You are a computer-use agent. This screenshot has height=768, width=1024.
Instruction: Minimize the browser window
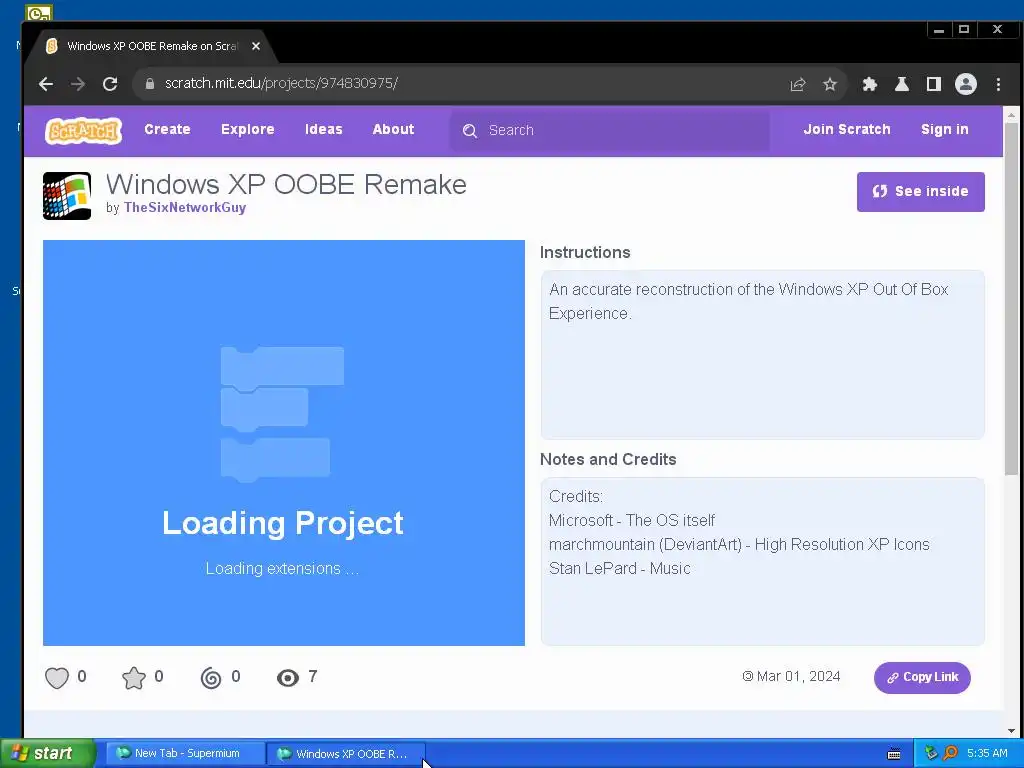pyautogui.click(x=939, y=30)
